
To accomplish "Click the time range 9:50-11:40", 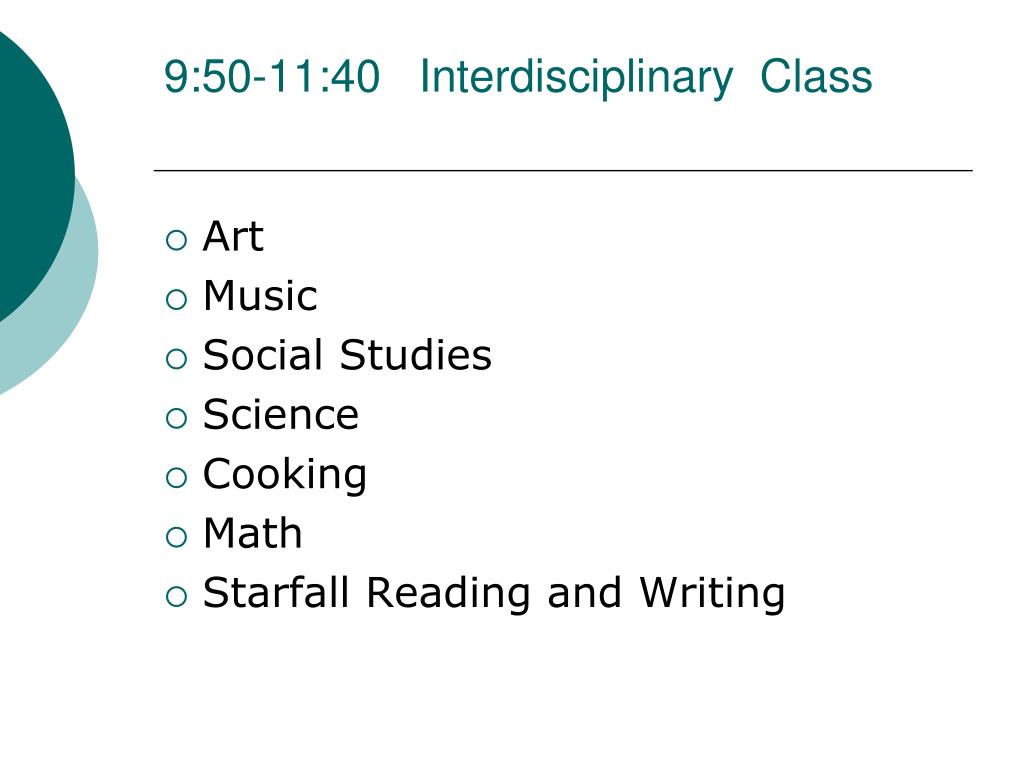I will click(x=272, y=77).
